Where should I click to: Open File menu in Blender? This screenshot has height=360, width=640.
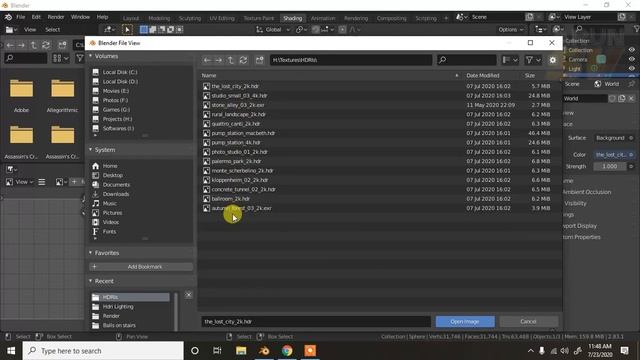[20, 17]
